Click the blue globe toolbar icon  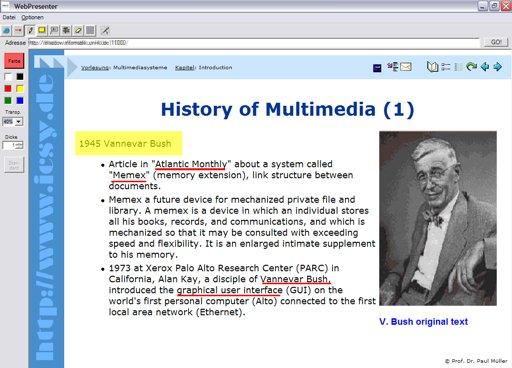[6, 31]
